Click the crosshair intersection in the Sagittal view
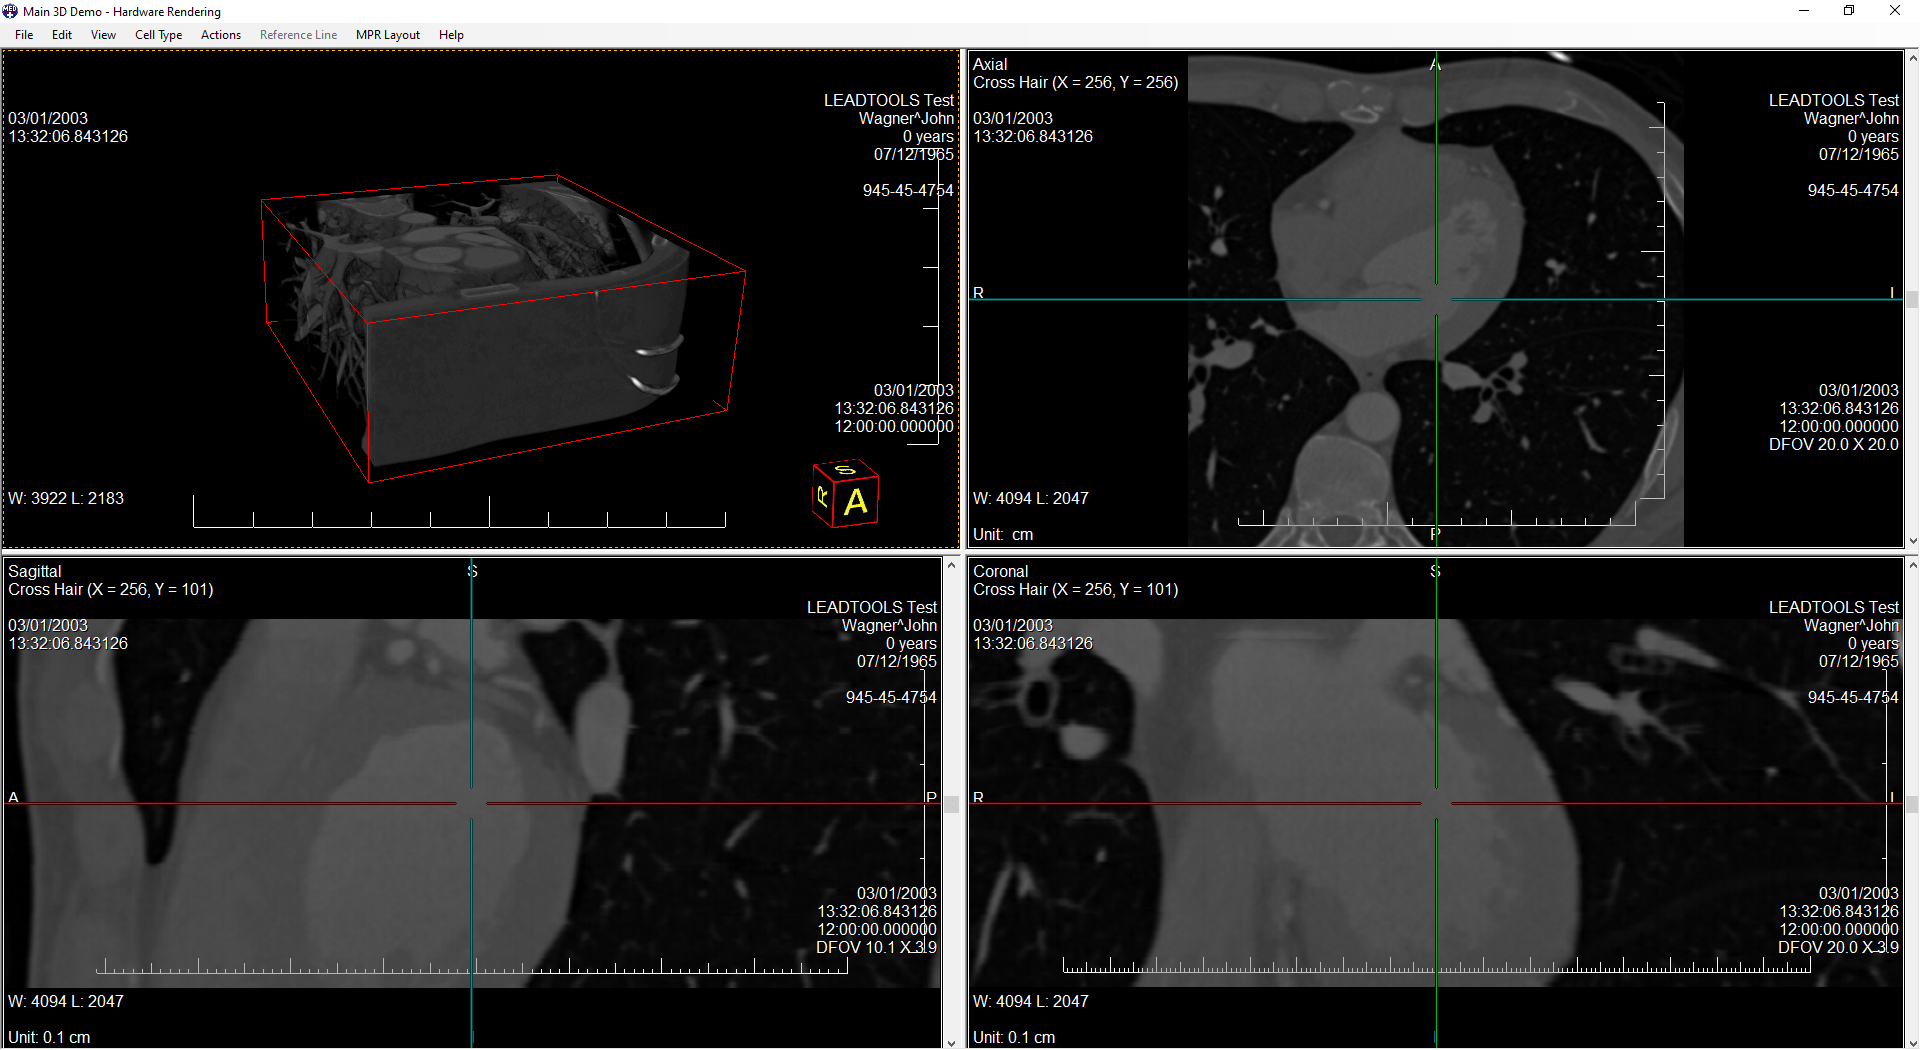 point(471,802)
